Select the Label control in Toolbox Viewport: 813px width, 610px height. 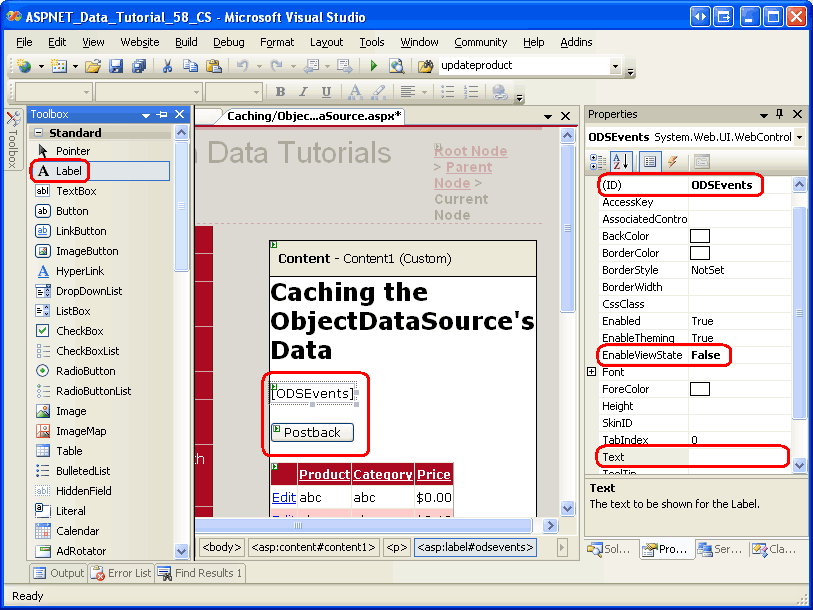pyautogui.click(x=68, y=171)
